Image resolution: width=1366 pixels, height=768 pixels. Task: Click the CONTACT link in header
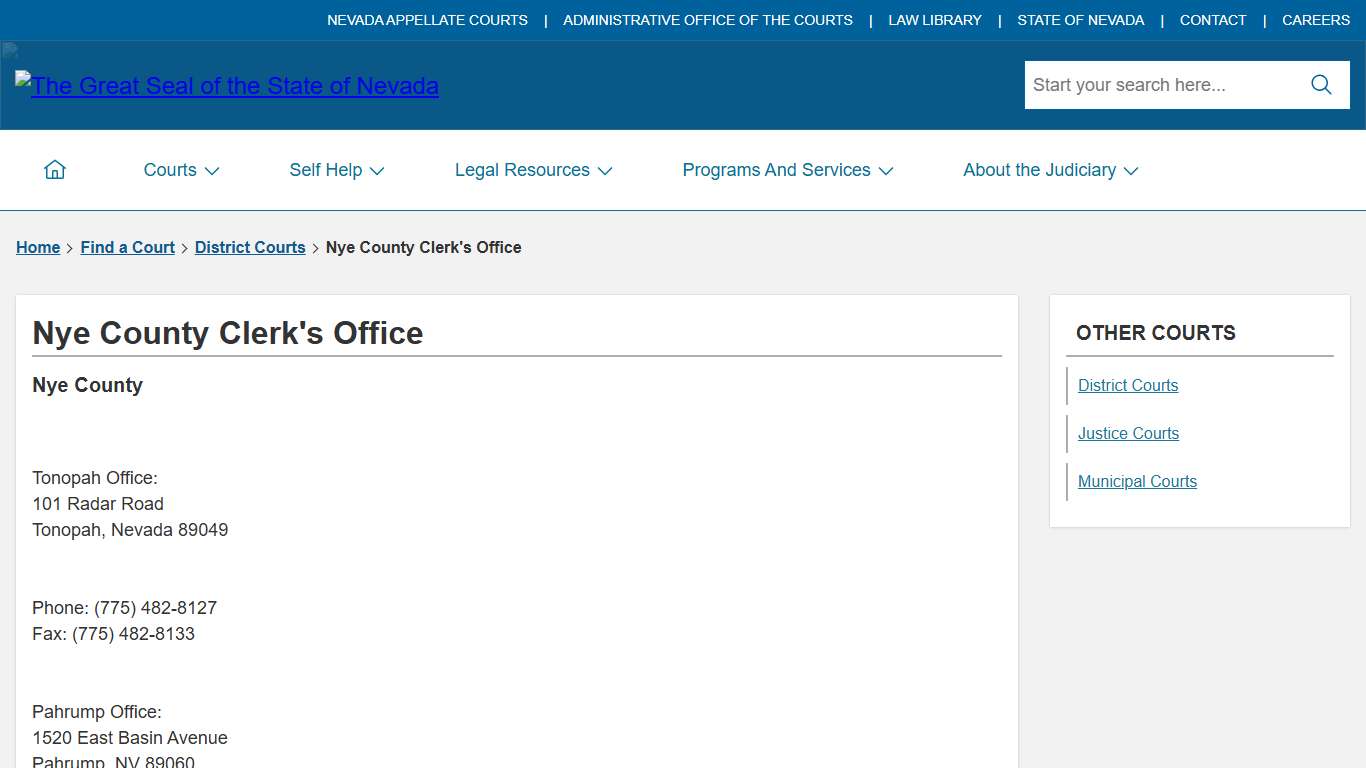click(x=1212, y=20)
